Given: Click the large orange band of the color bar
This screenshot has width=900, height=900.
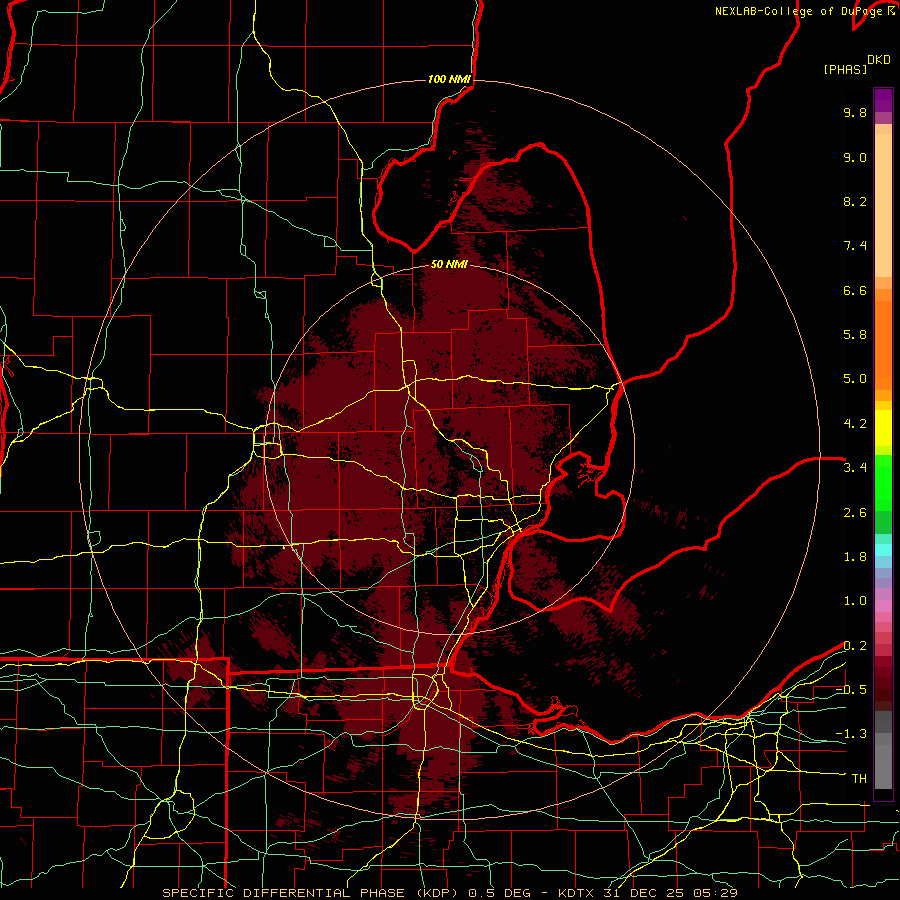Looking at the screenshot, I should (x=883, y=346).
